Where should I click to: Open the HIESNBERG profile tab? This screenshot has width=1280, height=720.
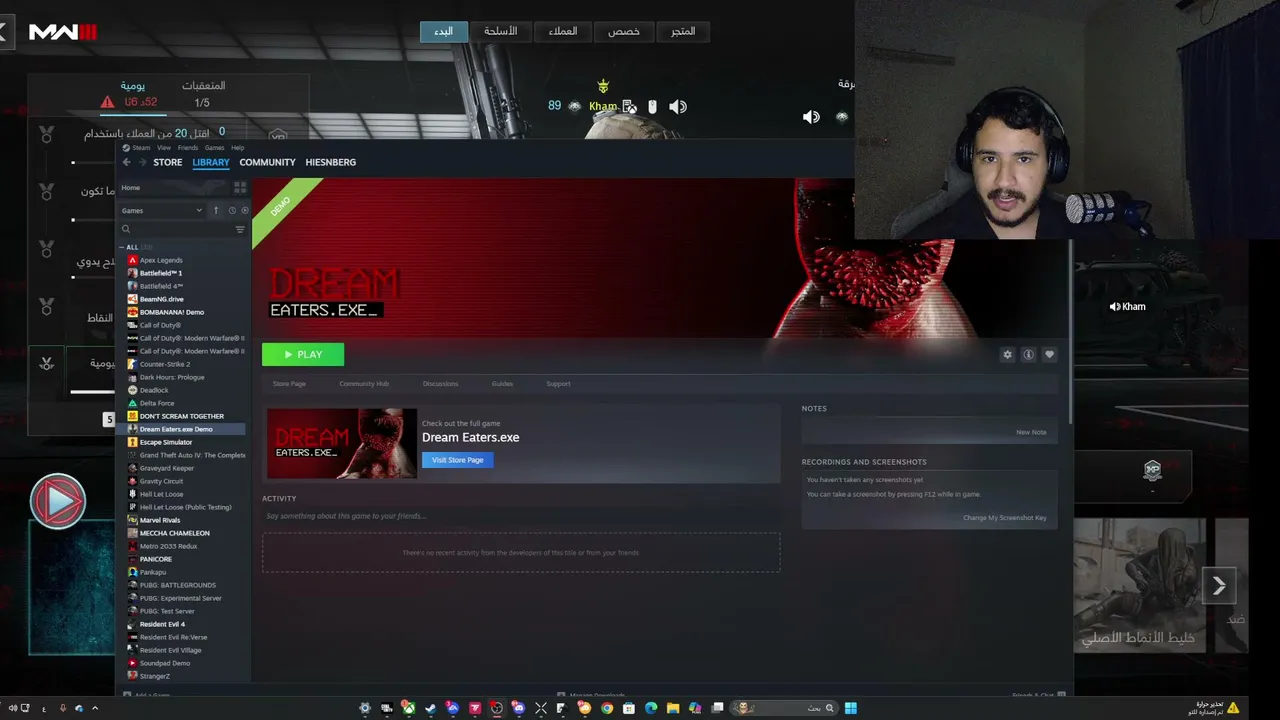pos(331,162)
